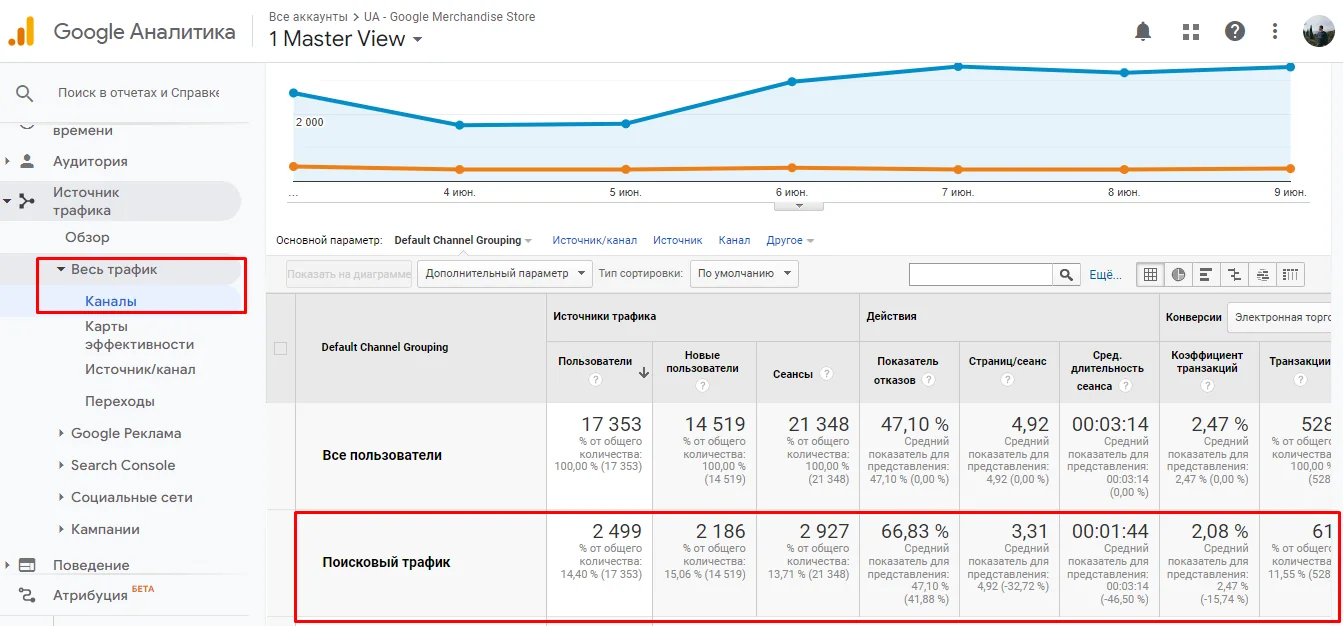Click help icon under Пользователи column
Screen dimensions: 1343x626
595,380
